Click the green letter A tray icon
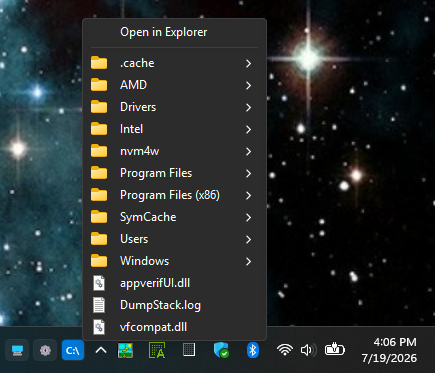This screenshot has height=373, width=435. [x=157, y=350]
